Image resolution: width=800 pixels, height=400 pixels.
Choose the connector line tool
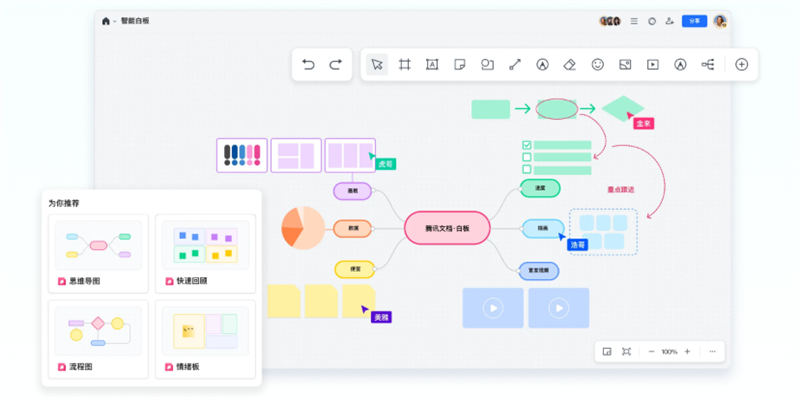point(515,64)
